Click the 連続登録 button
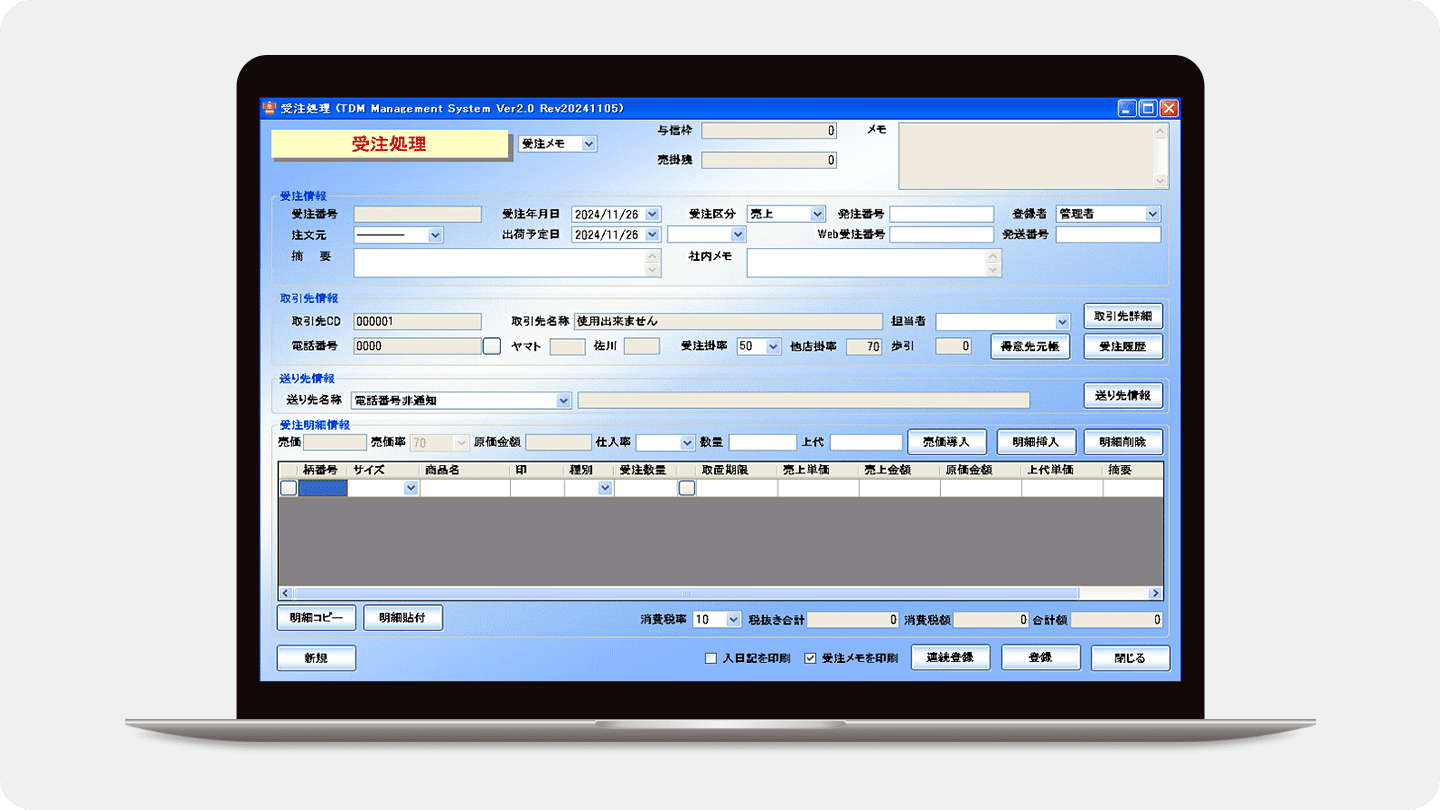The height and width of the screenshot is (810, 1440). [951, 657]
